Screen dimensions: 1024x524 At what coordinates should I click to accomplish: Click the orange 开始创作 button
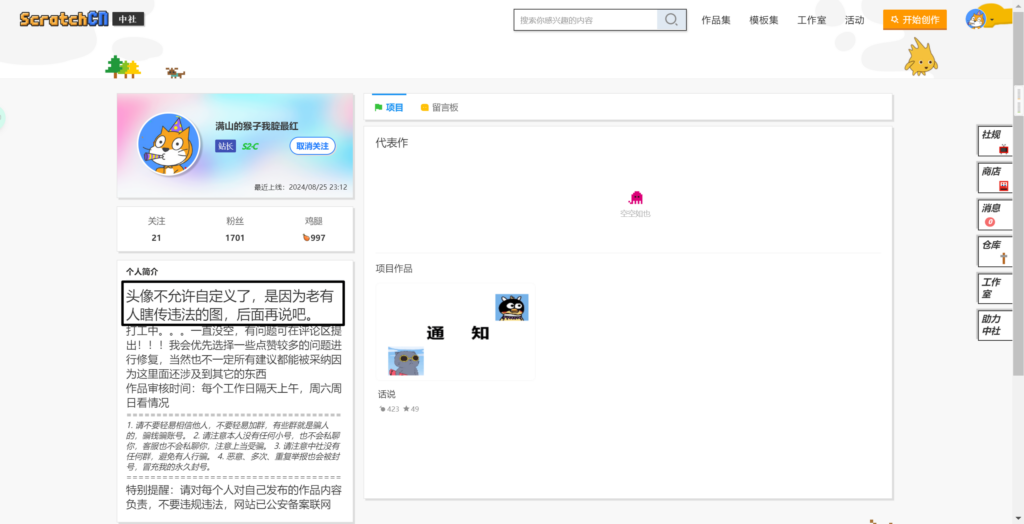click(x=914, y=20)
